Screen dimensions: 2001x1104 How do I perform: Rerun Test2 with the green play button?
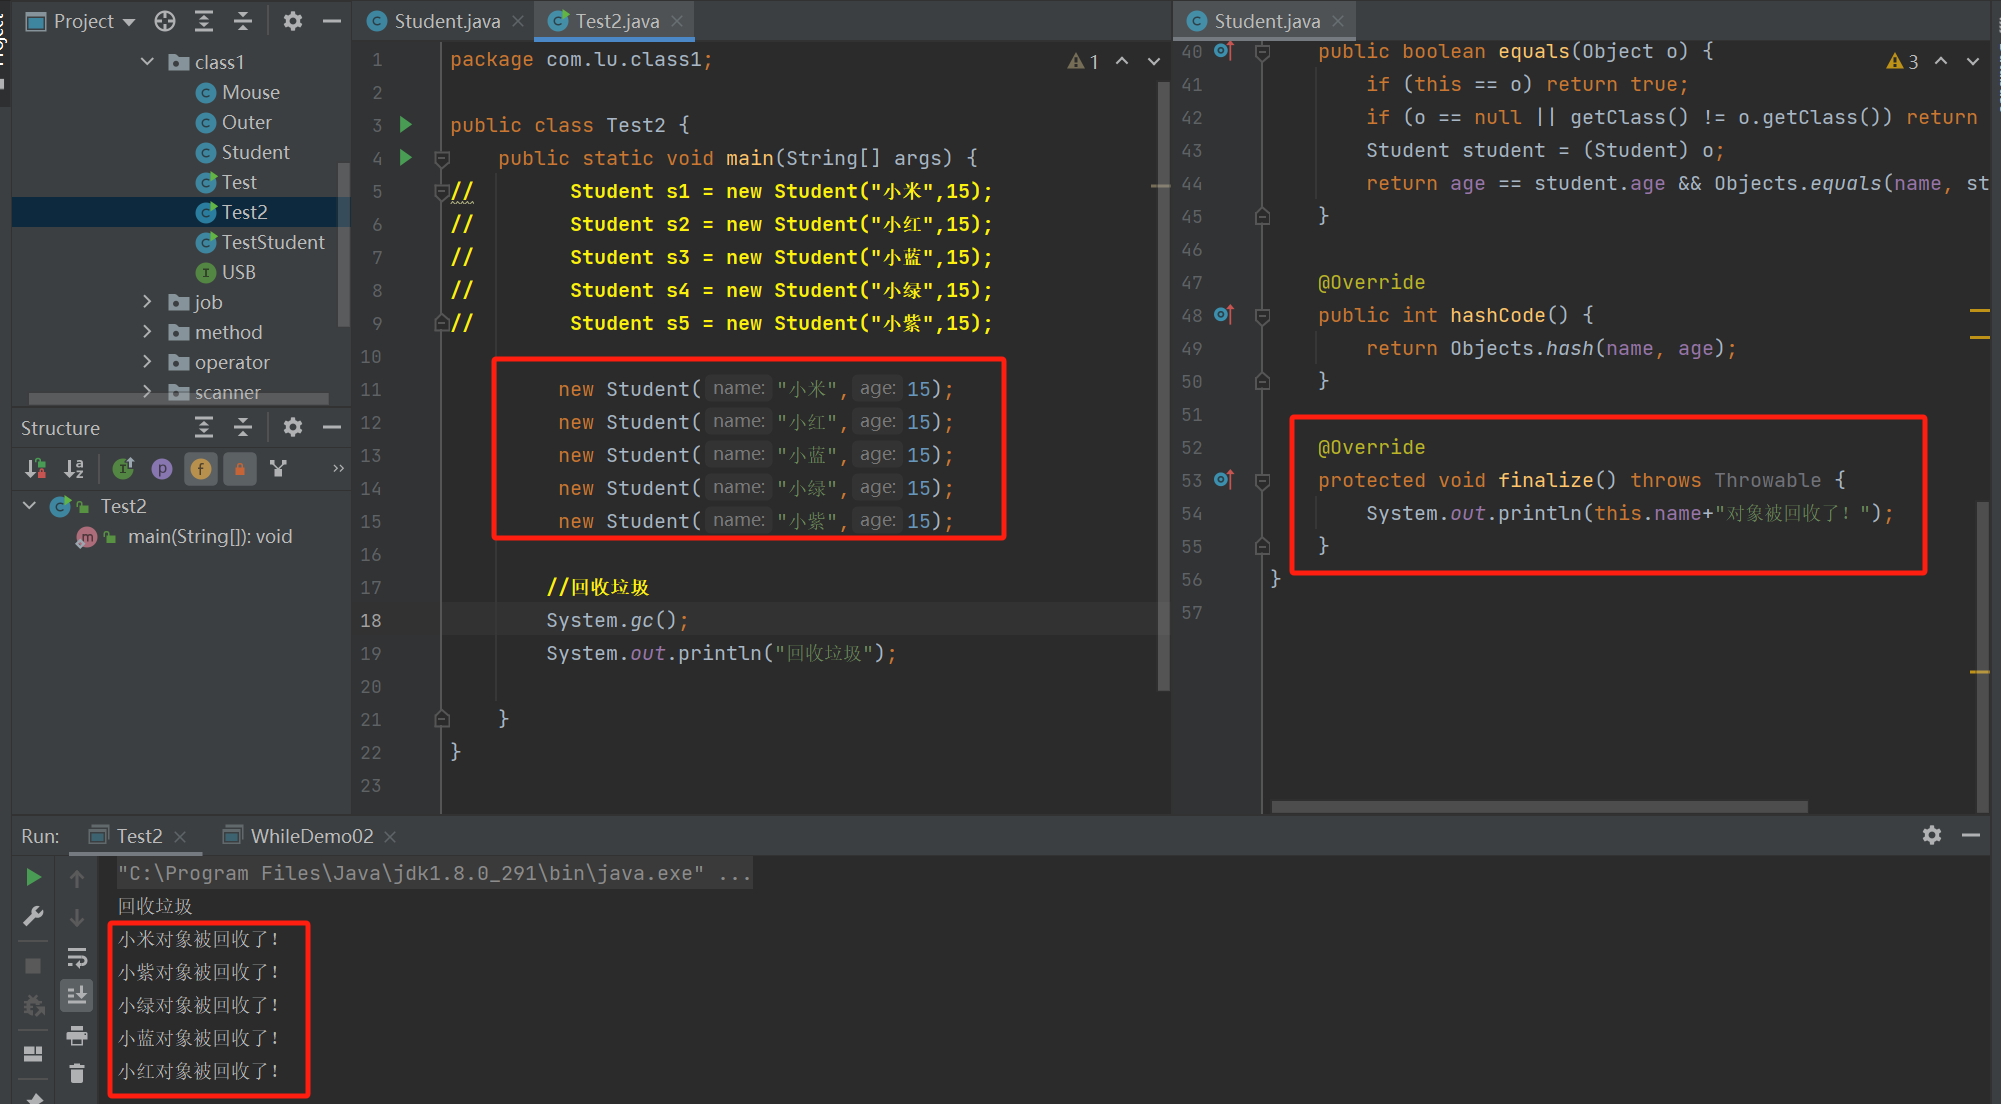click(x=33, y=877)
